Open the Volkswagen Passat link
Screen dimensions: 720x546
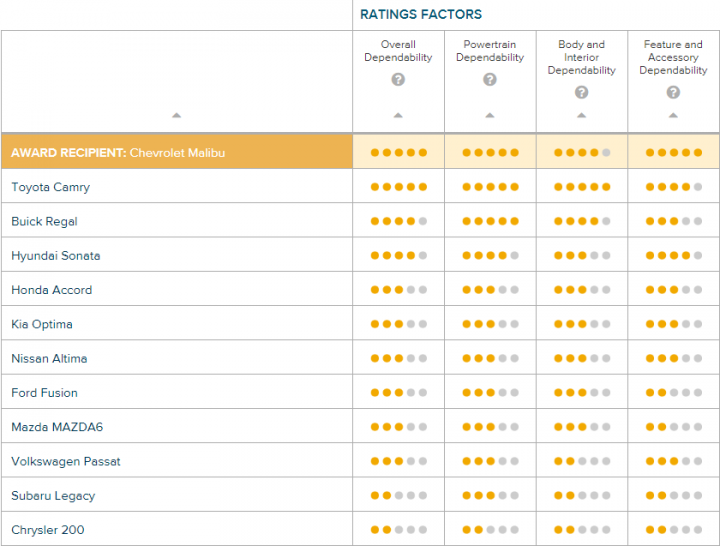66,462
